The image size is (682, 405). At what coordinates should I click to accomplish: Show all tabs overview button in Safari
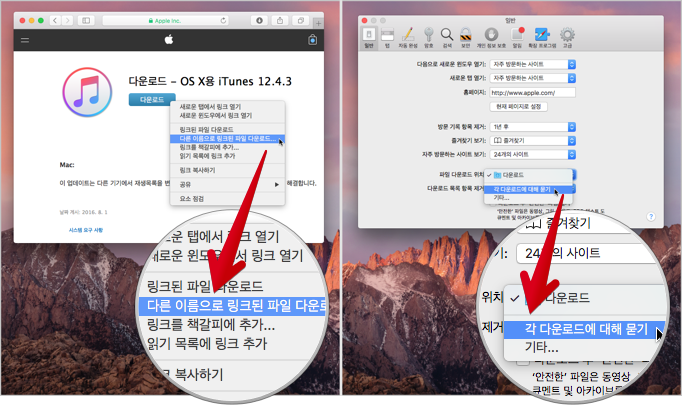click(x=301, y=20)
